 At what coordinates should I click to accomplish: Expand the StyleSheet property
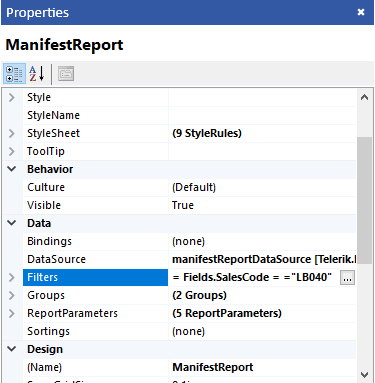[12, 133]
